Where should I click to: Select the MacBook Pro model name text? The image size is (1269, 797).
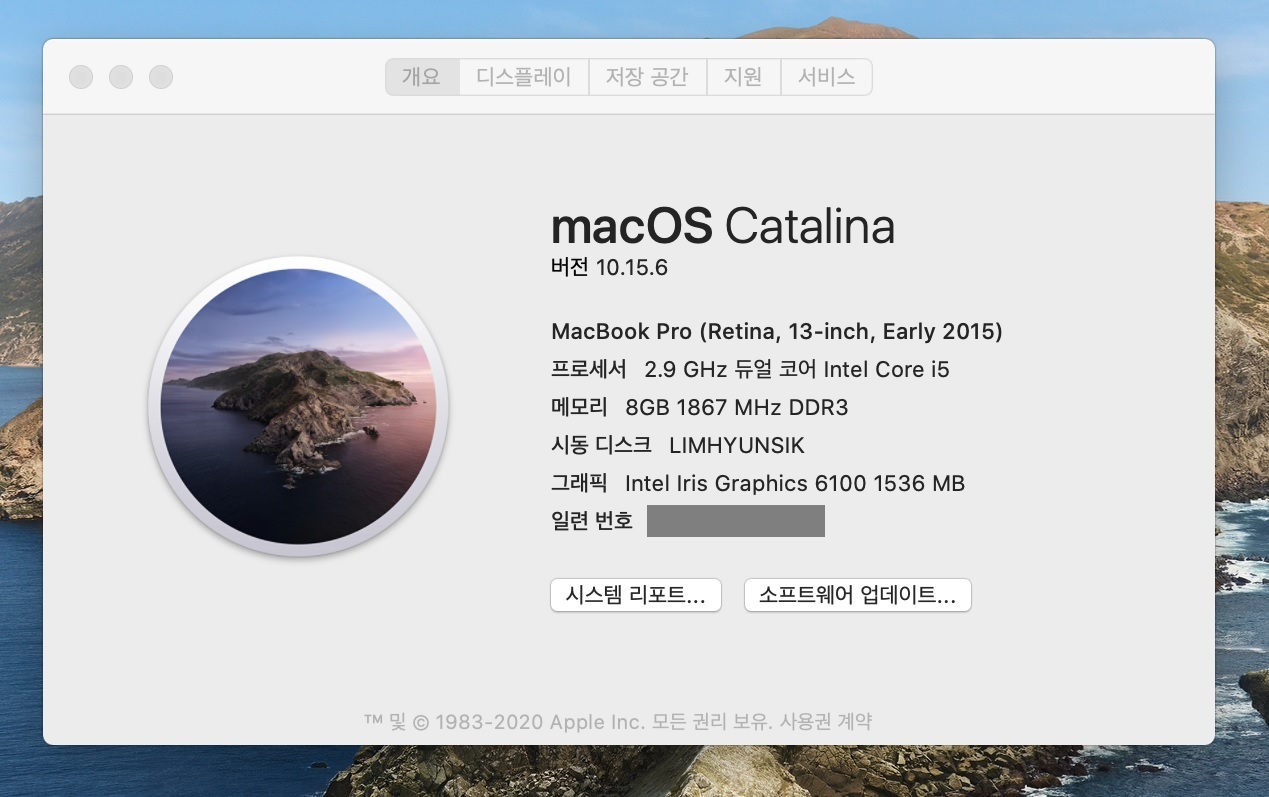pos(777,331)
